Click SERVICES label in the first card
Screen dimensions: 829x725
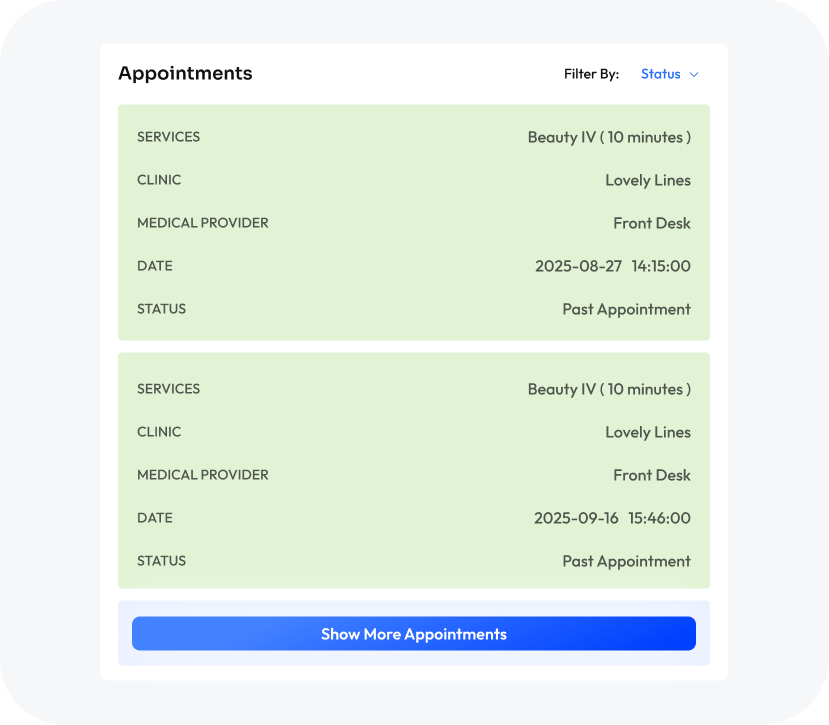point(168,137)
